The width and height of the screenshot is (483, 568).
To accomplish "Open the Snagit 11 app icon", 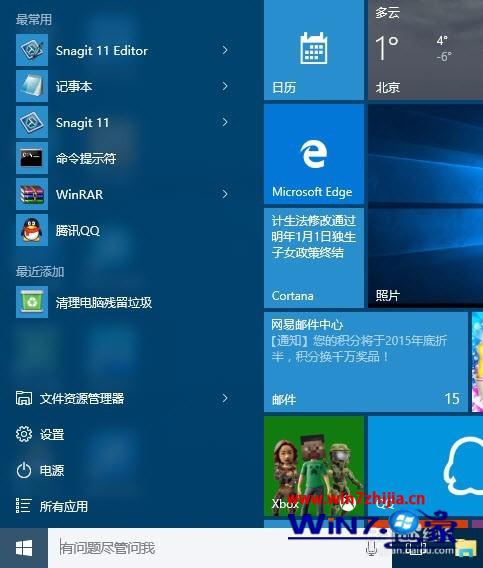I will 32,122.
